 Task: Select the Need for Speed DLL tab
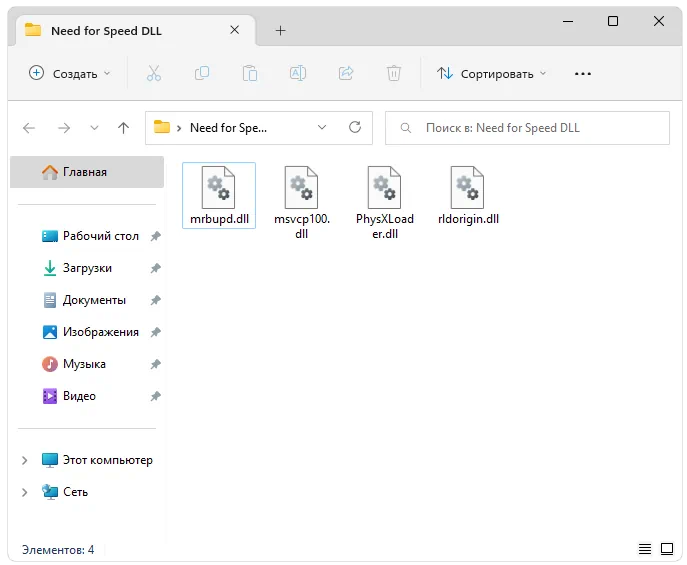click(x=136, y=31)
